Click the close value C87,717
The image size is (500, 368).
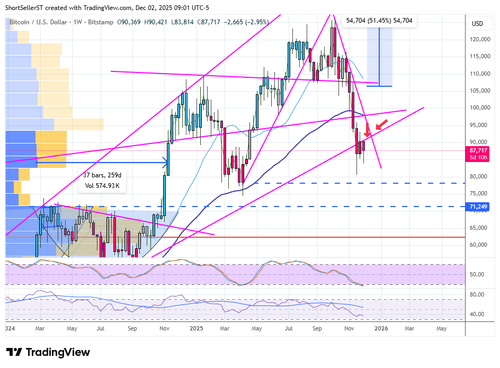pyautogui.click(x=209, y=22)
